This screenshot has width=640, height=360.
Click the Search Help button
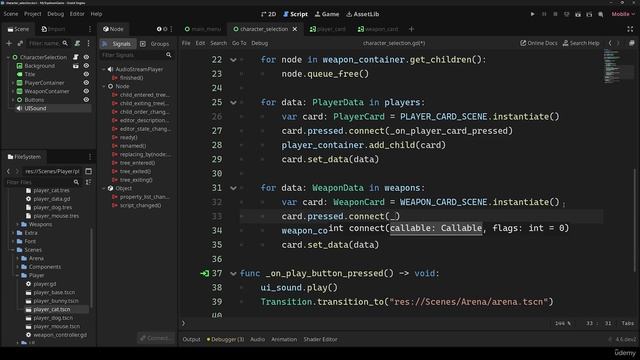(581, 43)
